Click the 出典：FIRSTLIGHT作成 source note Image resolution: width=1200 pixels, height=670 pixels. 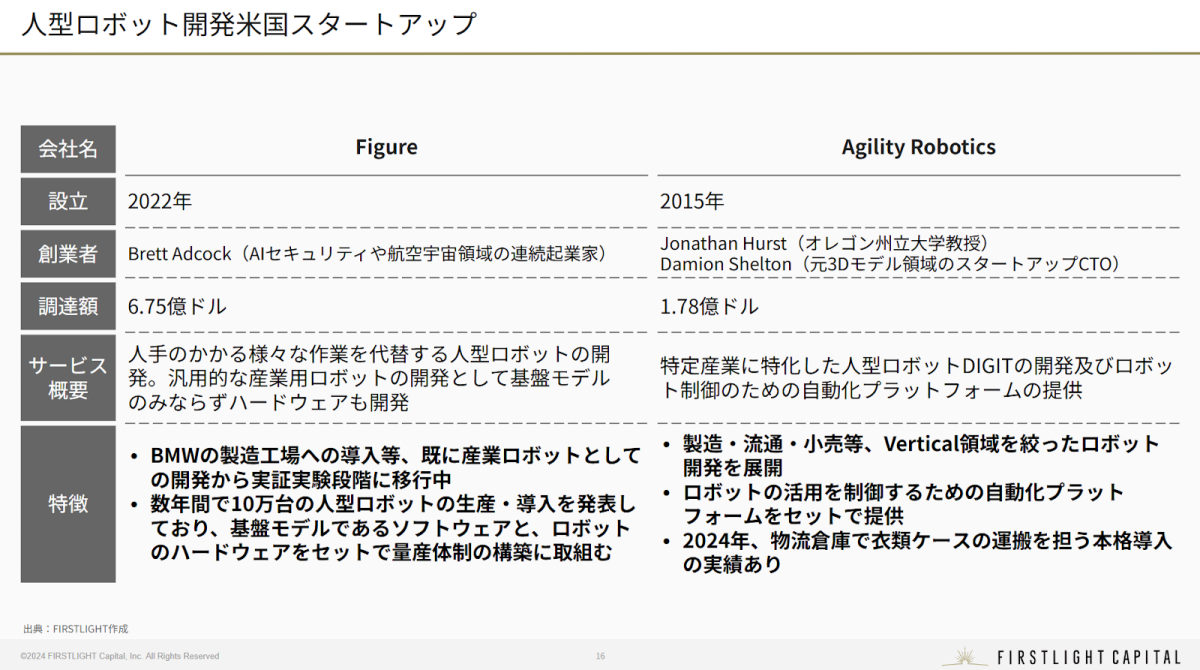pos(76,629)
